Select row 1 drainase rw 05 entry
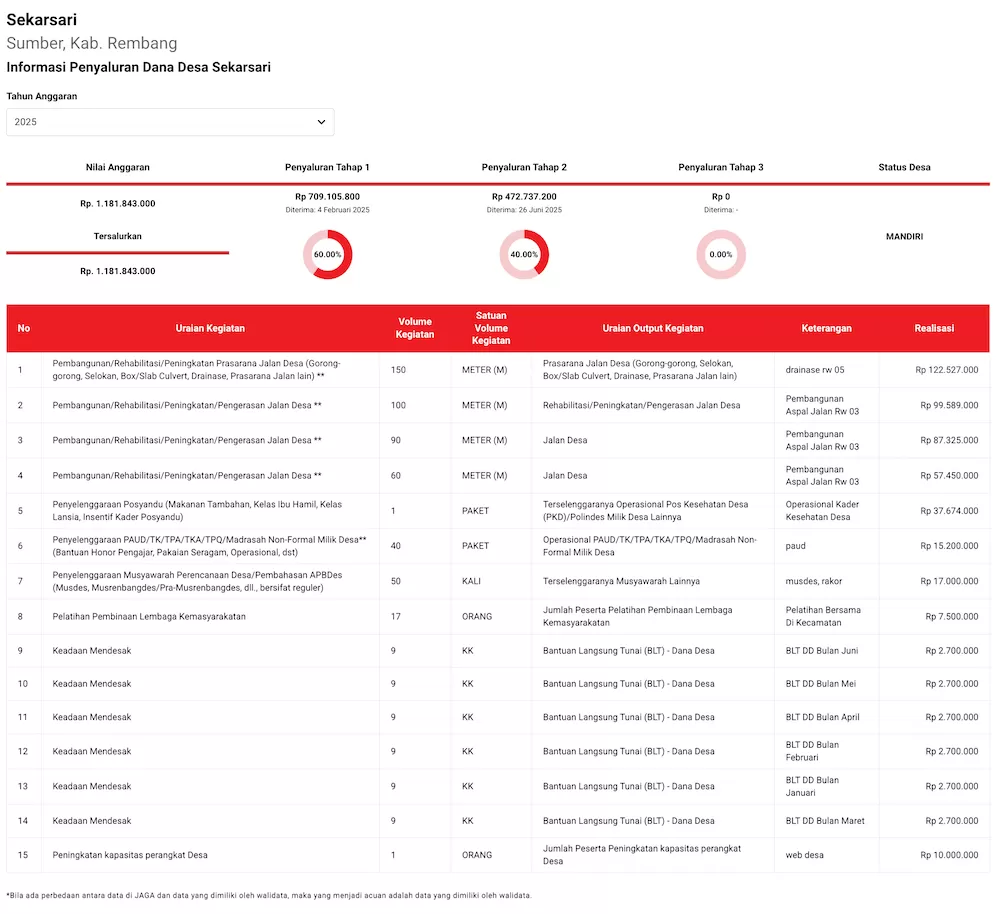This screenshot has height=914, width=1000. (814, 370)
